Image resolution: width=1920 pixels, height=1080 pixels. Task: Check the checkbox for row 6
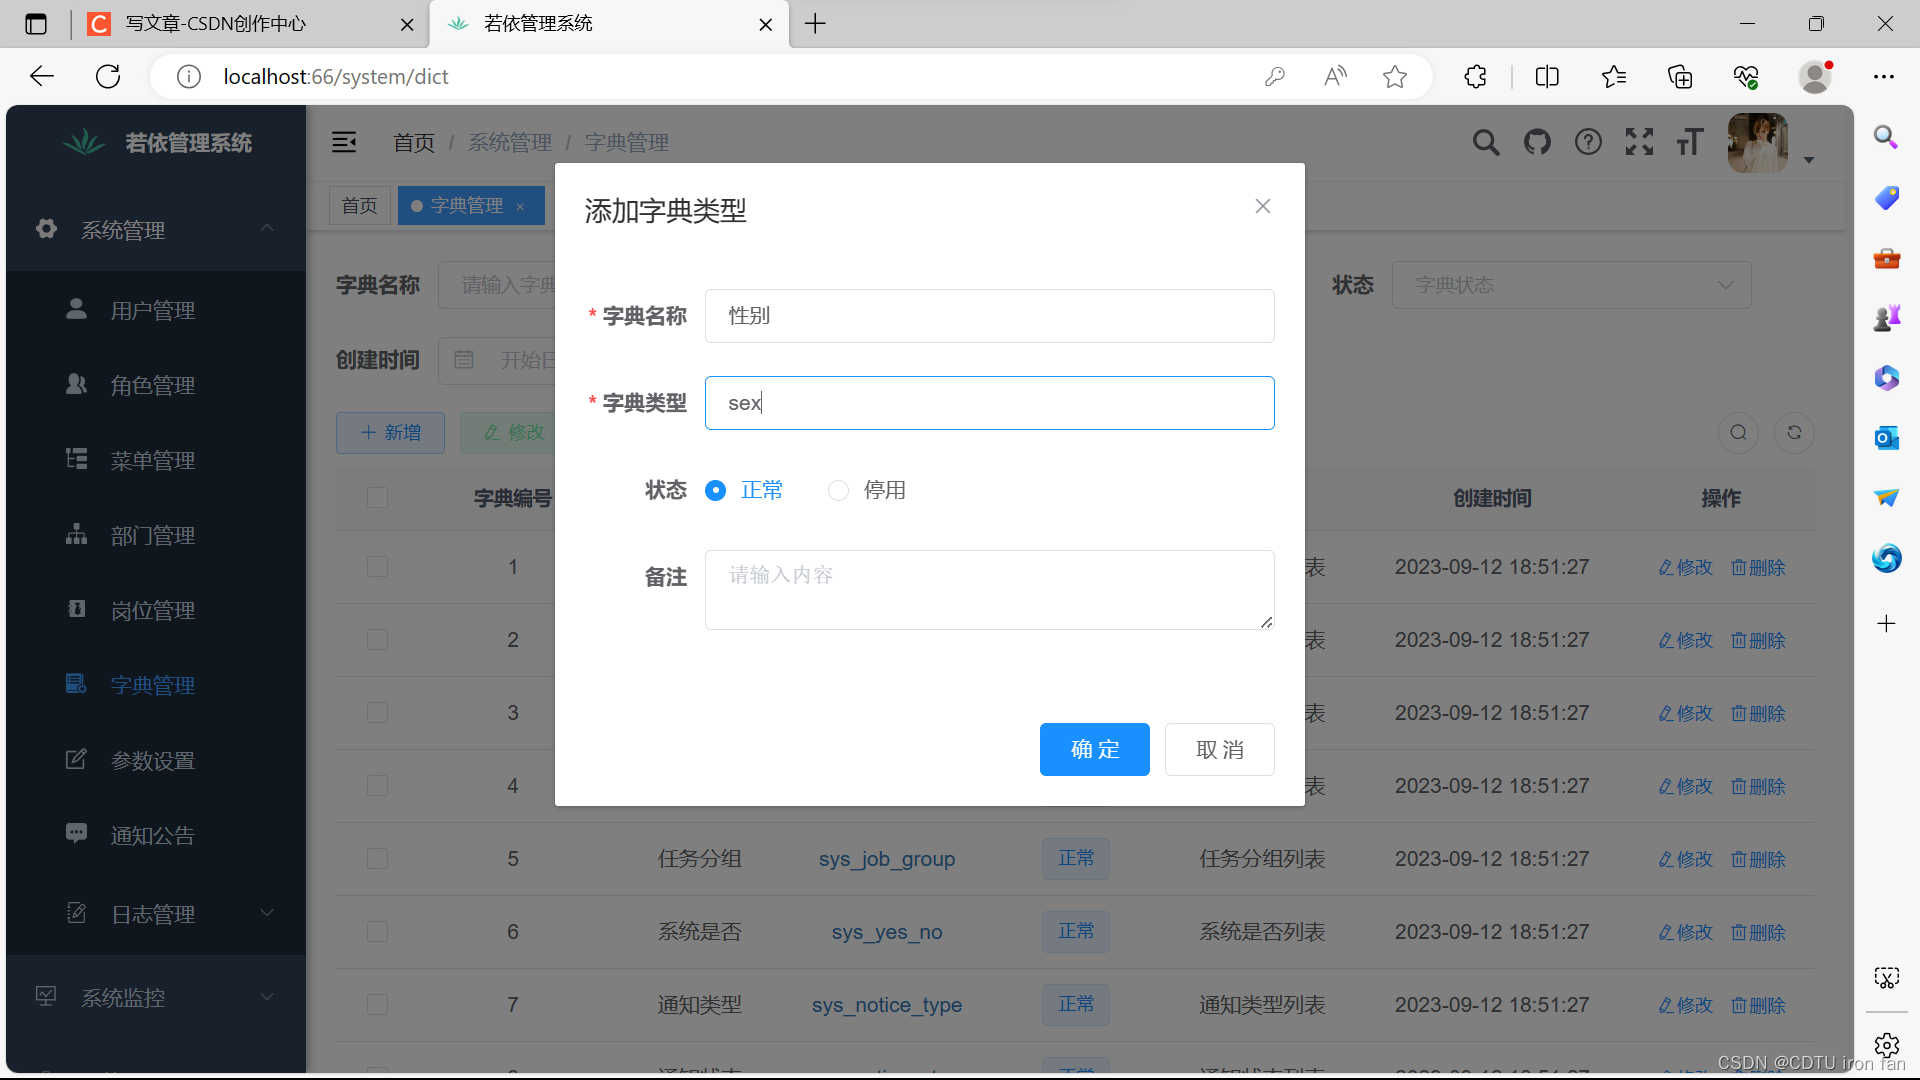click(377, 931)
